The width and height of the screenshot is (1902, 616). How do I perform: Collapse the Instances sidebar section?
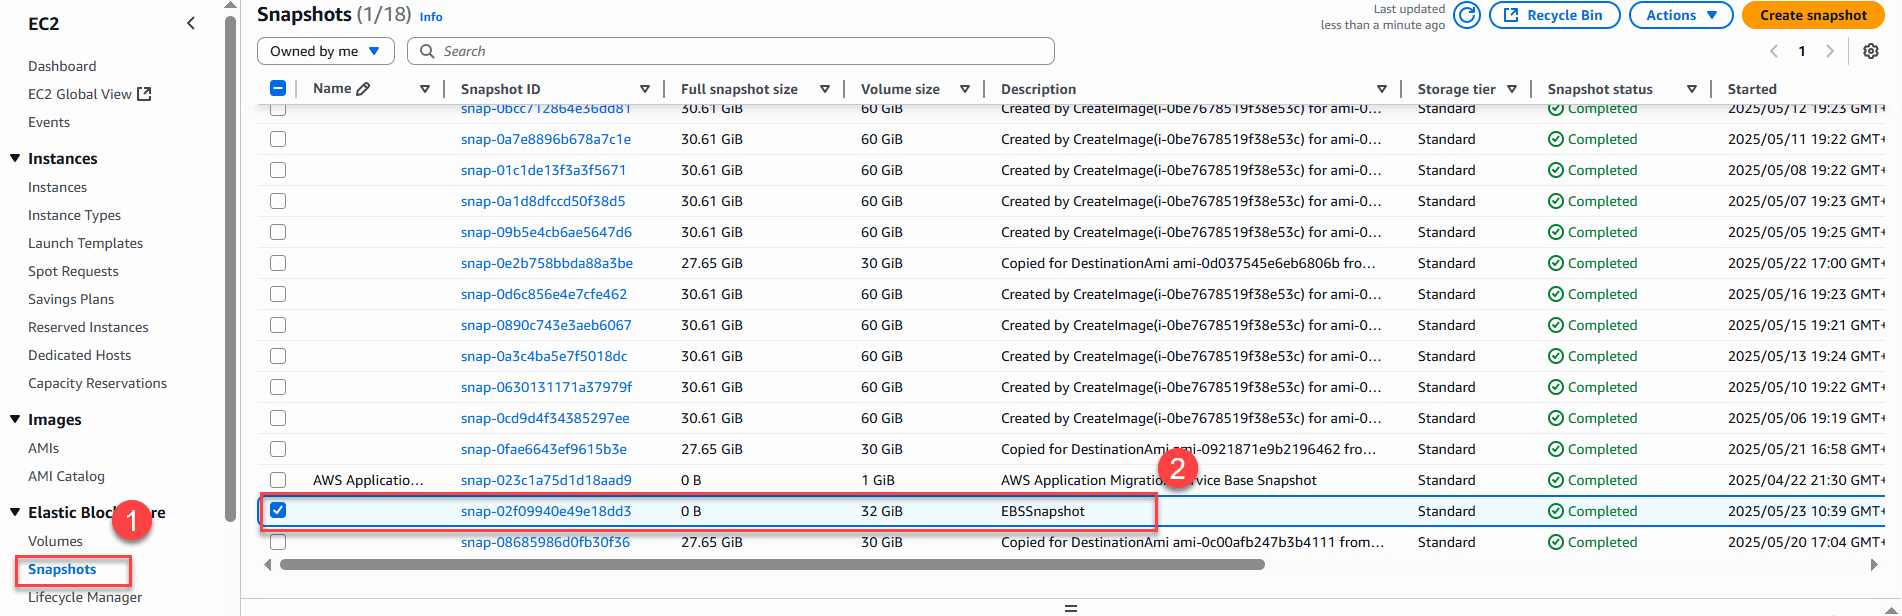[x=15, y=159]
